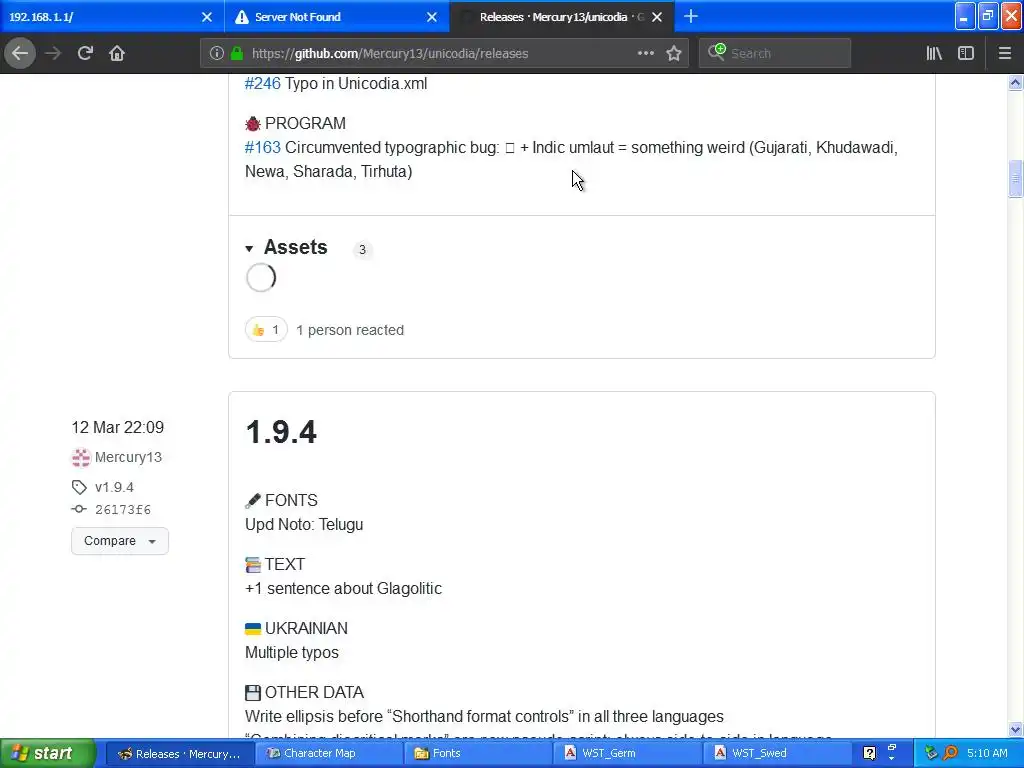Open the v1.9.4 tag link
The image size is (1024, 768).
114,487
